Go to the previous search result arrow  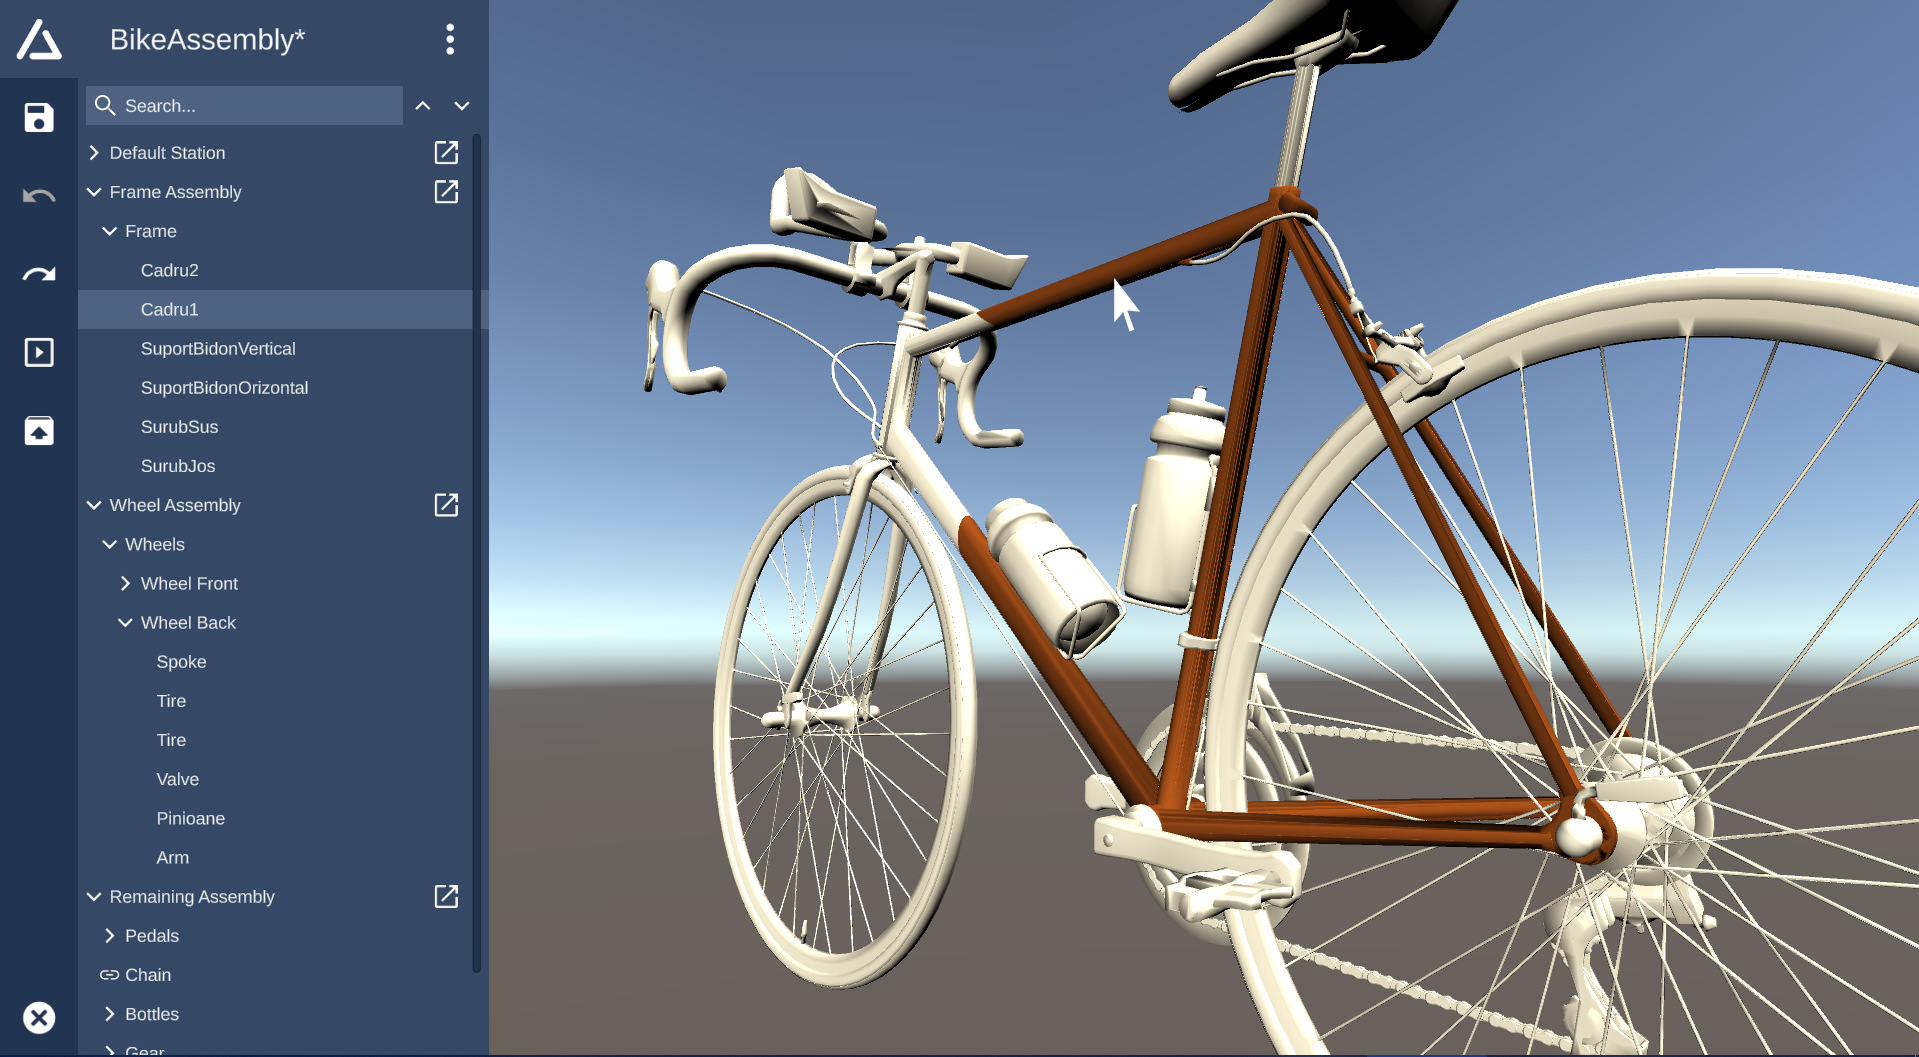[x=423, y=106]
